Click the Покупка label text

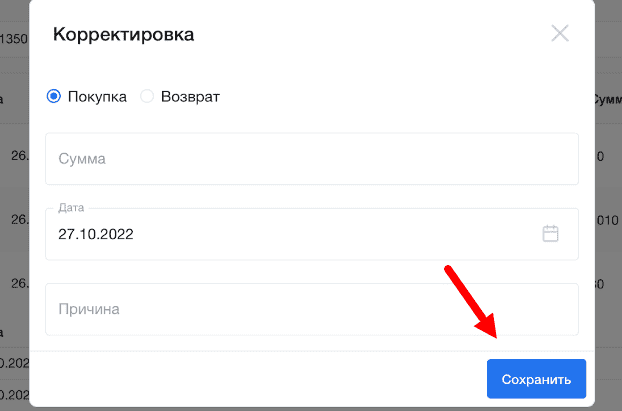[x=97, y=97]
